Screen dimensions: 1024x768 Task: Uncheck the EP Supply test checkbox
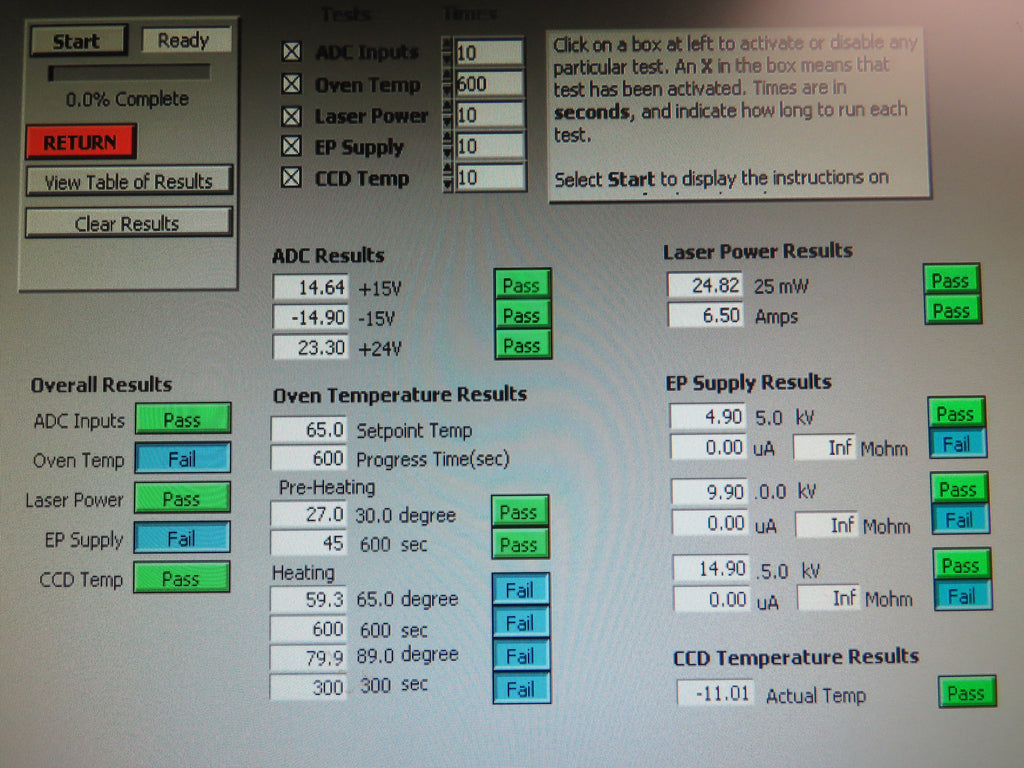(291, 147)
